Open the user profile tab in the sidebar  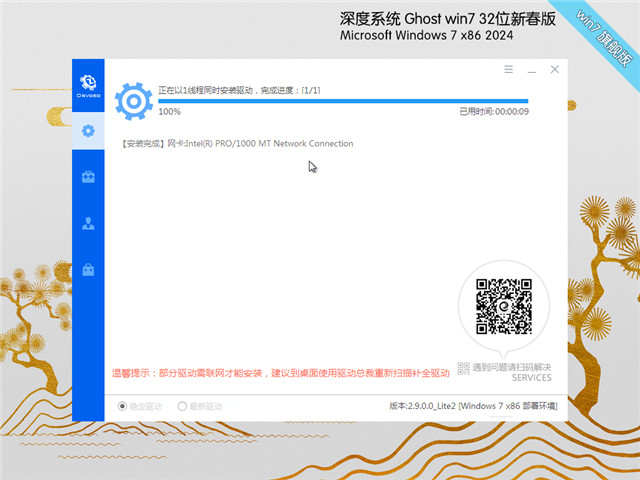(88, 223)
